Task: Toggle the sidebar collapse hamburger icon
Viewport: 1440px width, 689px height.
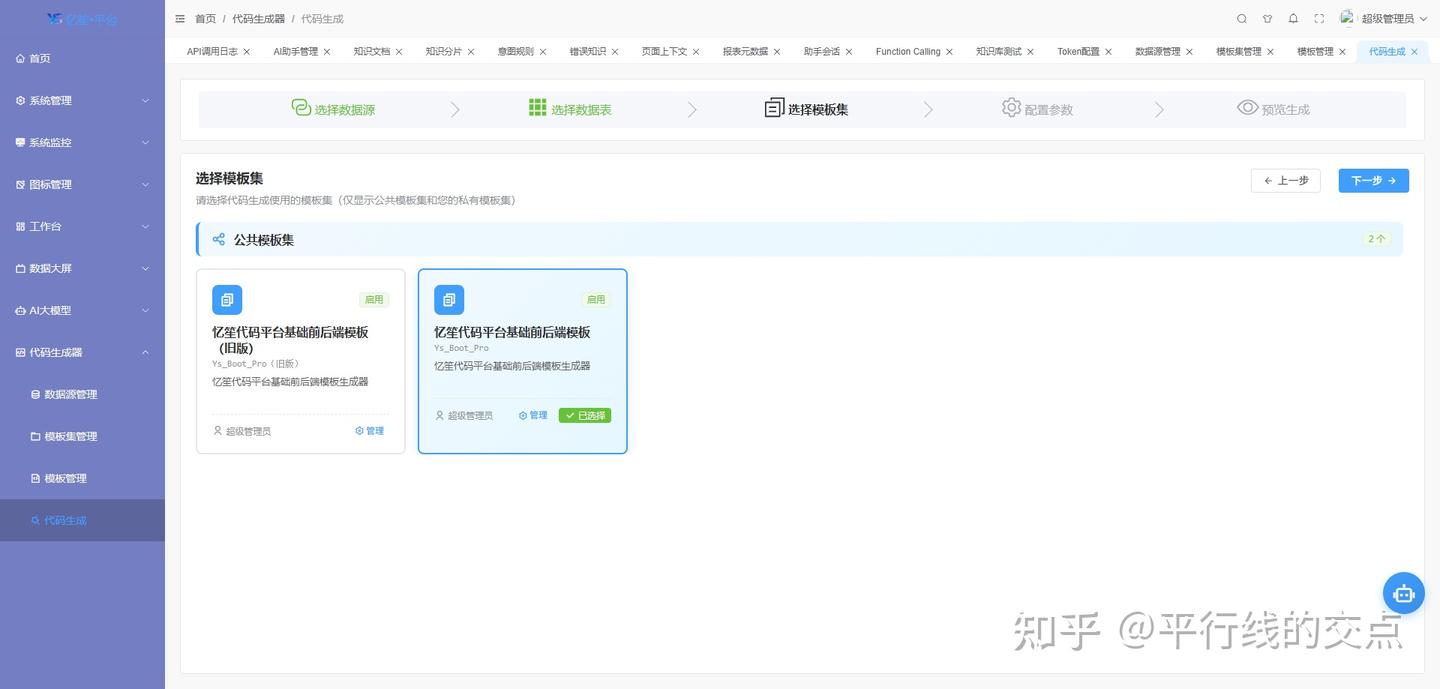Action: (180, 19)
